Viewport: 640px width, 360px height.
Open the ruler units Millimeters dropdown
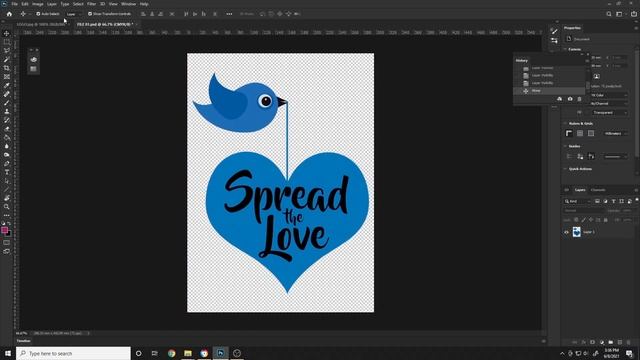616,133
